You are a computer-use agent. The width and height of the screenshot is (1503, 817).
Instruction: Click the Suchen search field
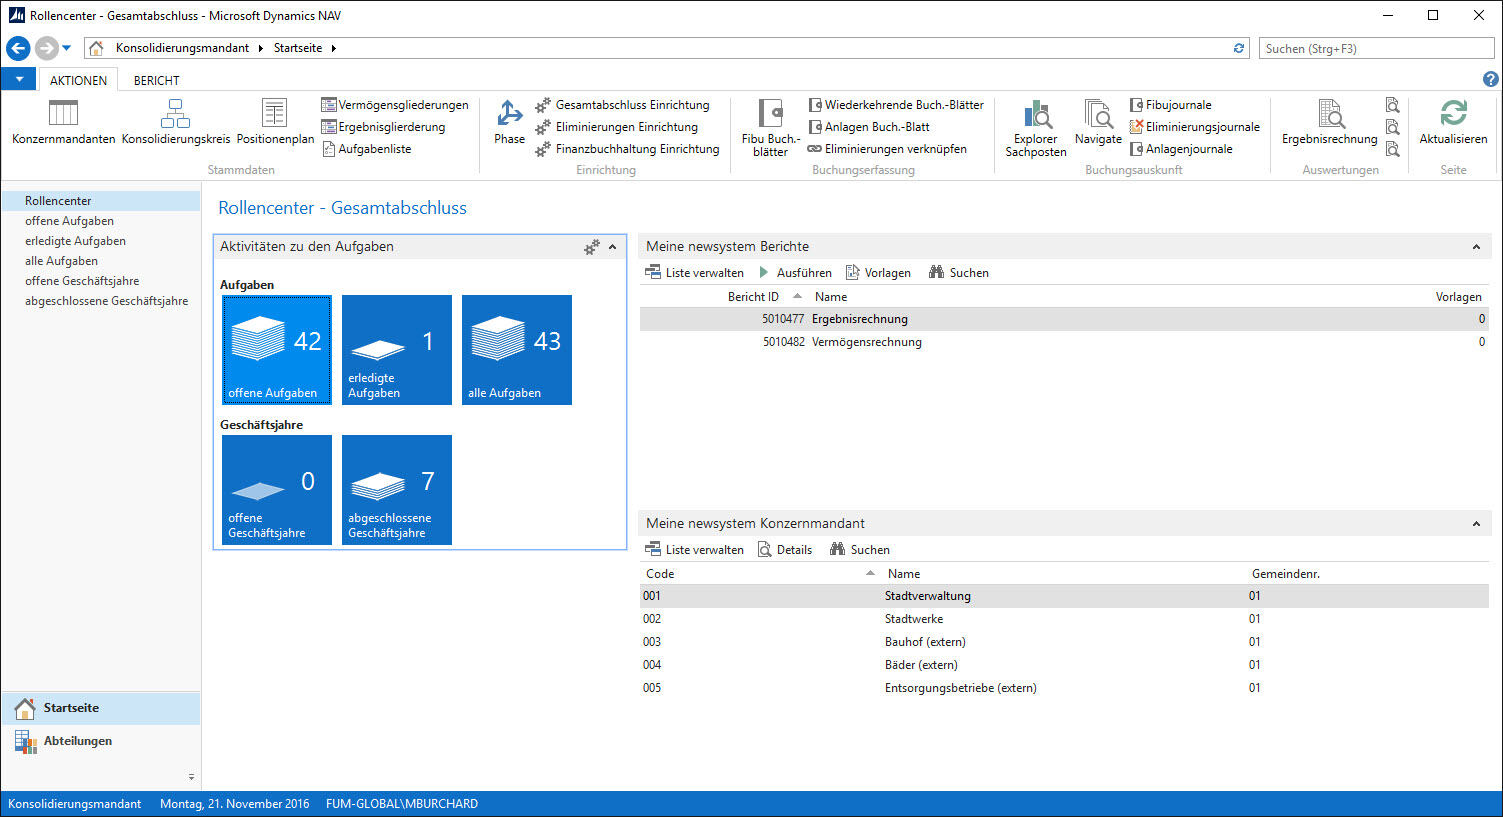[x=1376, y=48]
